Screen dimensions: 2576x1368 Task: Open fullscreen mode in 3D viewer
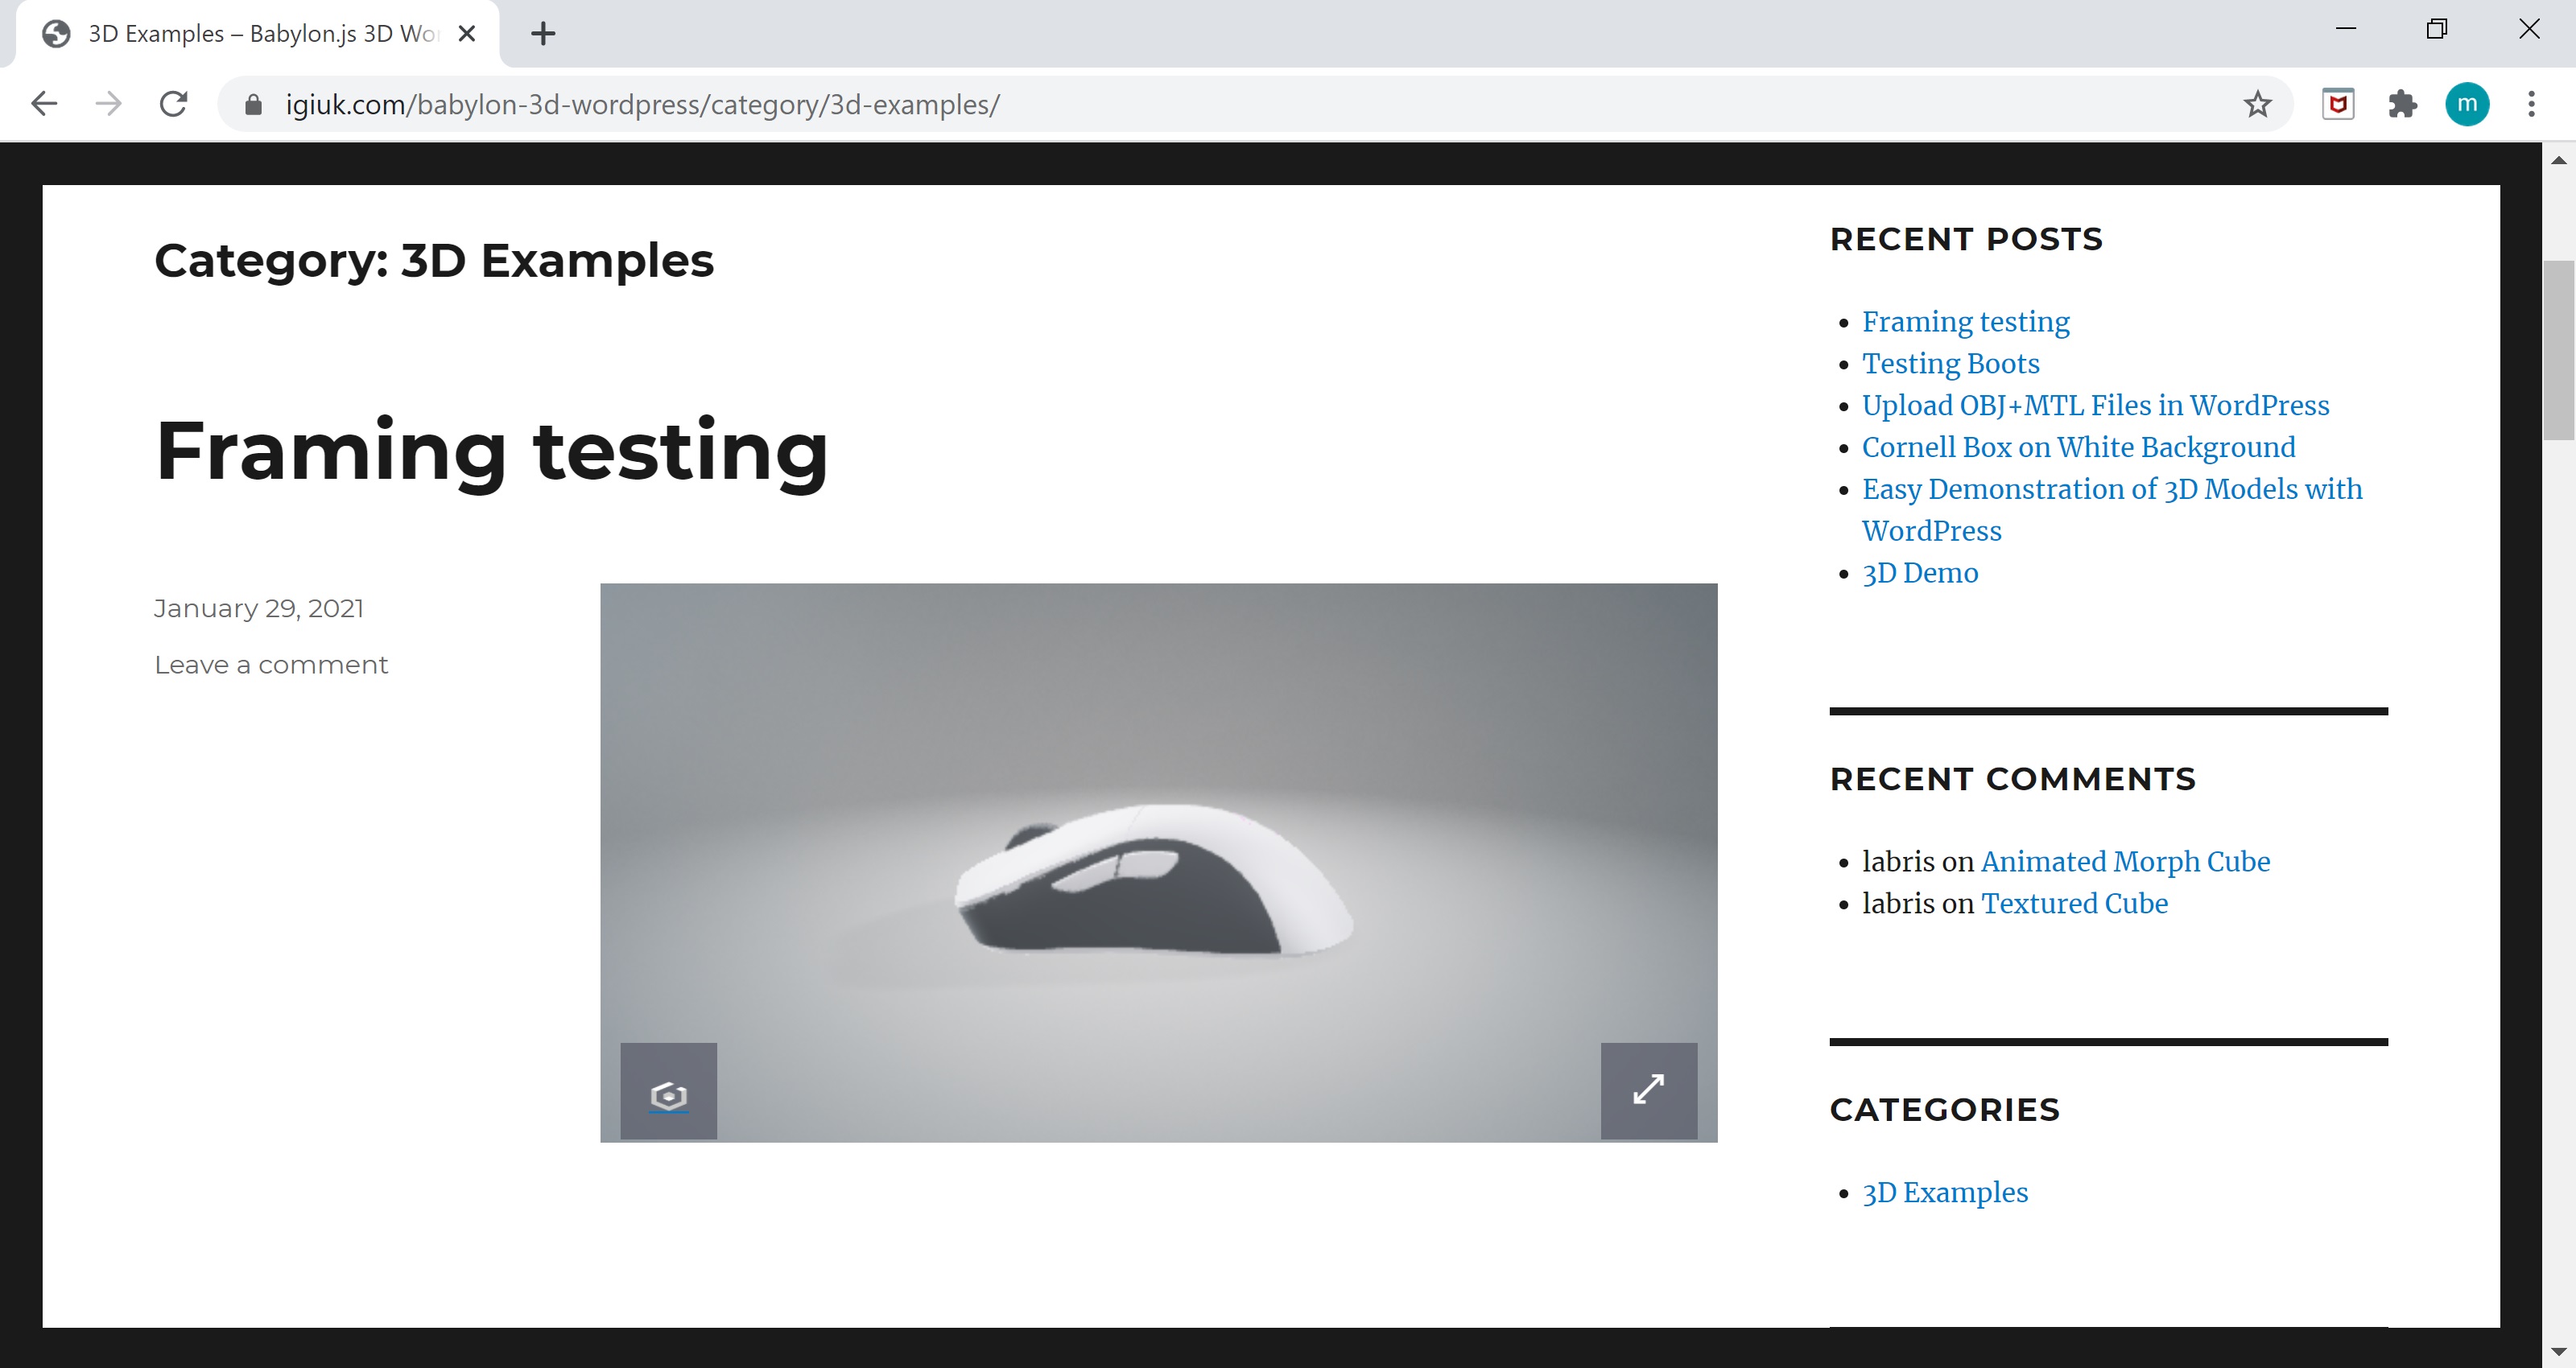tap(1648, 1091)
